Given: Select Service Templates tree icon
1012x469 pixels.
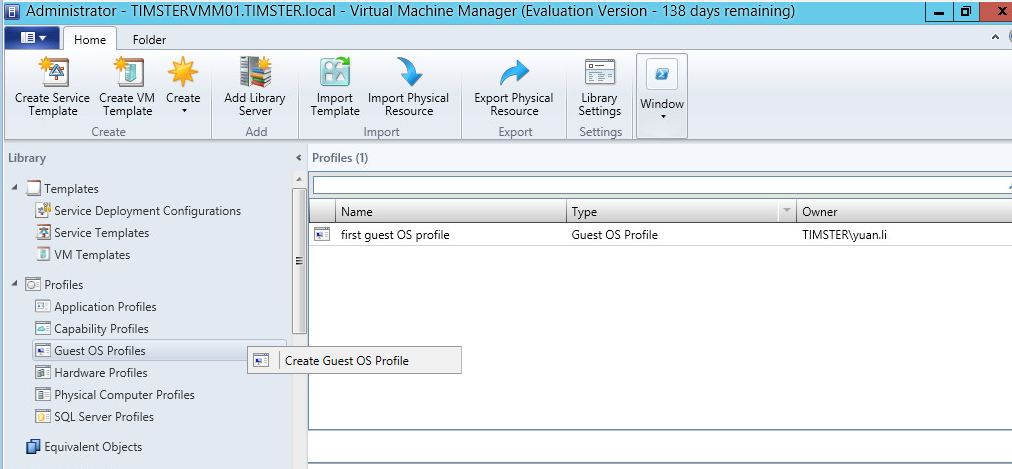Looking at the screenshot, I should (43, 233).
